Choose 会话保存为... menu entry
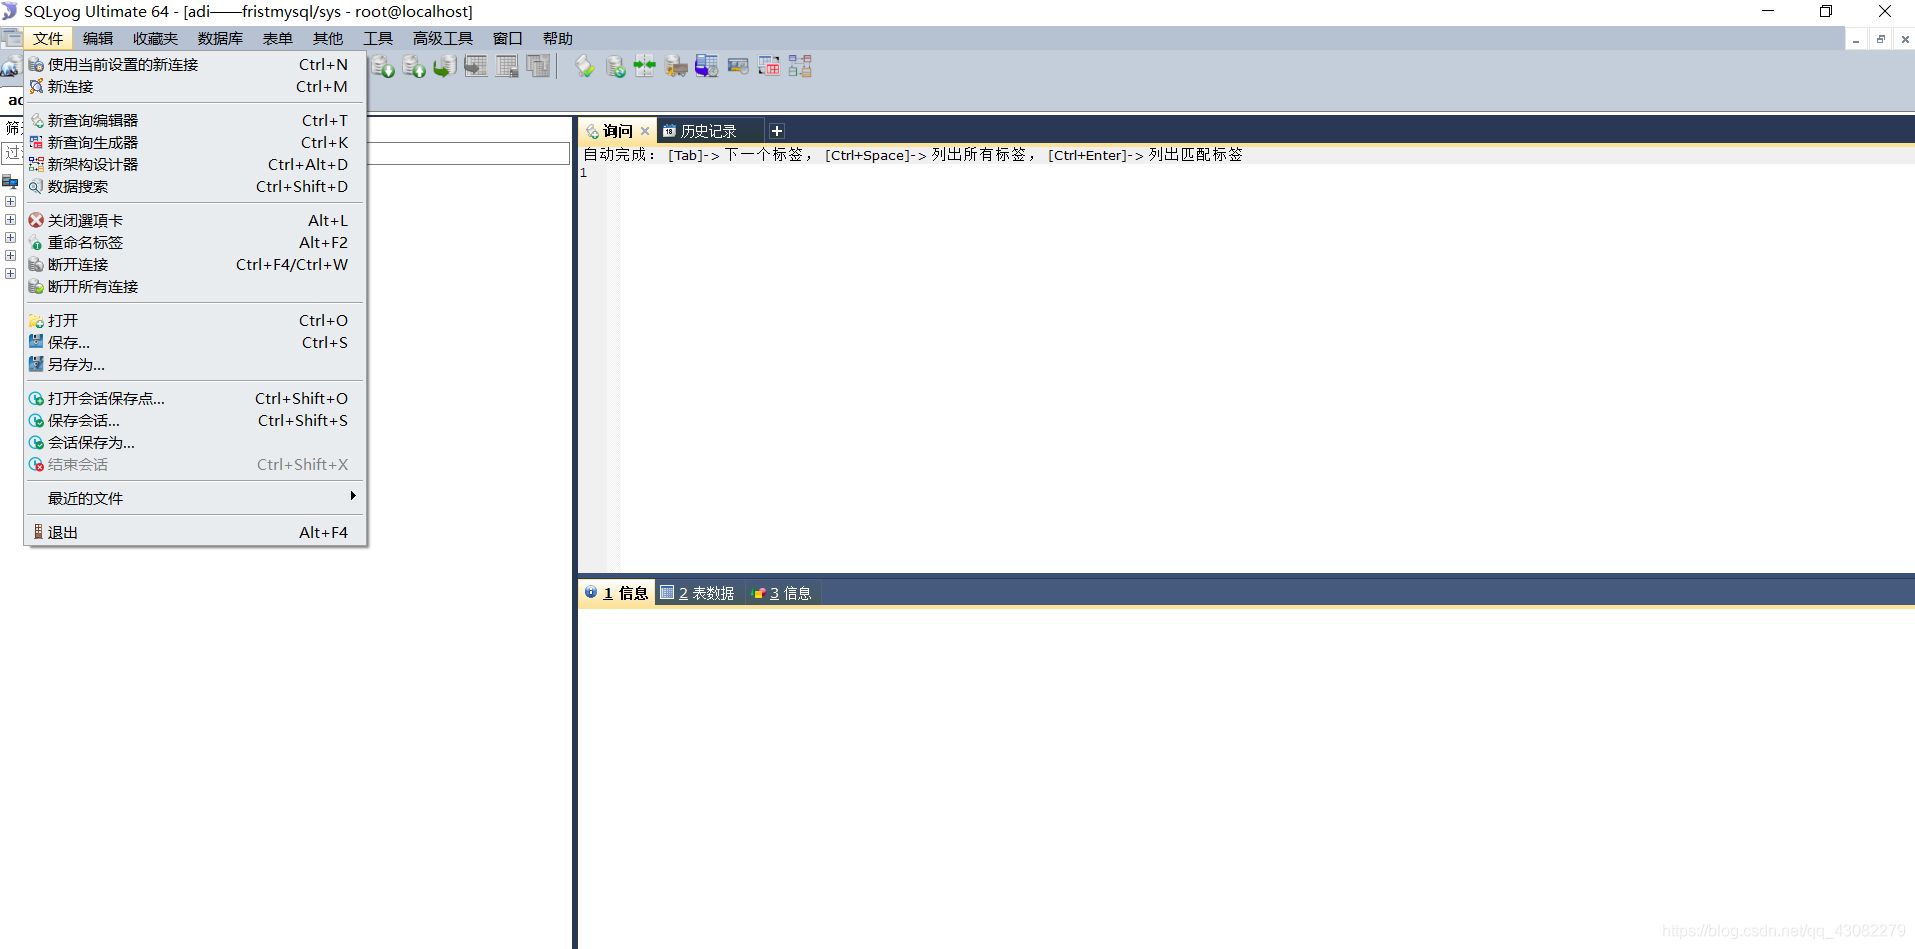This screenshot has height=949, width=1915. [x=195, y=442]
